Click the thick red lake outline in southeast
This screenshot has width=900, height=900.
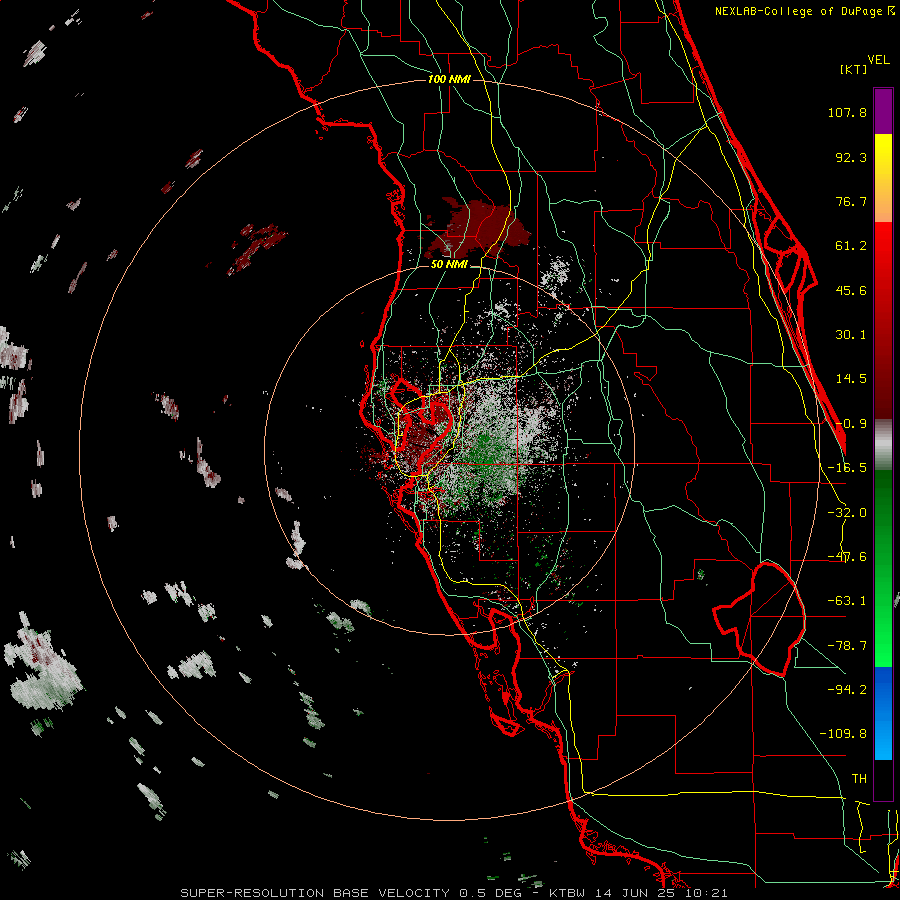pyautogui.click(x=759, y=619)
